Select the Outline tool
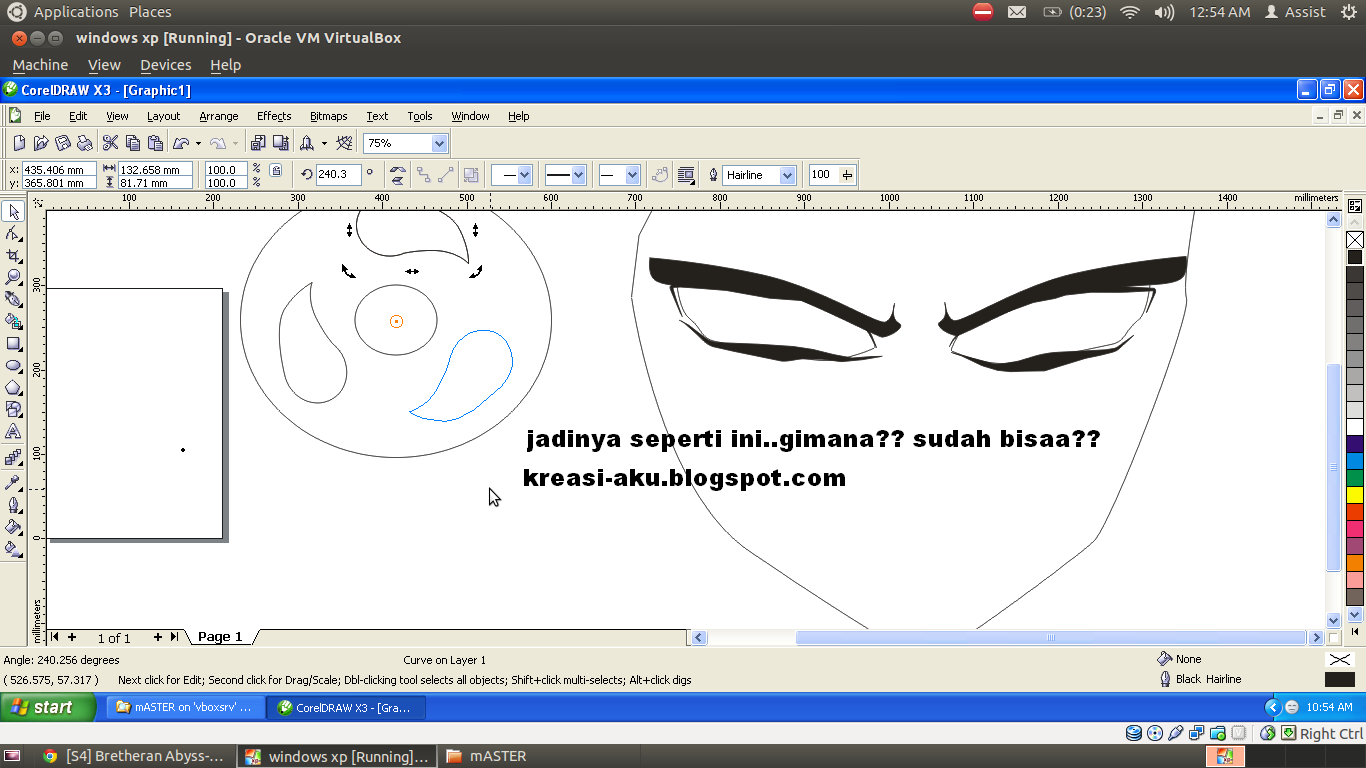This screenshot has width=1366, height=768. (x=13, y=504)
